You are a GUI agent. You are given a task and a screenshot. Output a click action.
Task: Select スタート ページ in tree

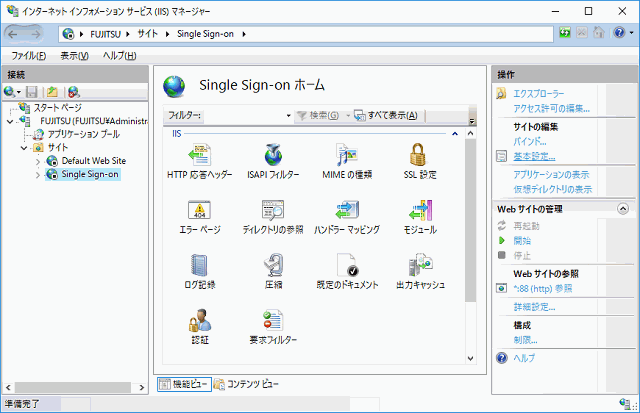58,108
